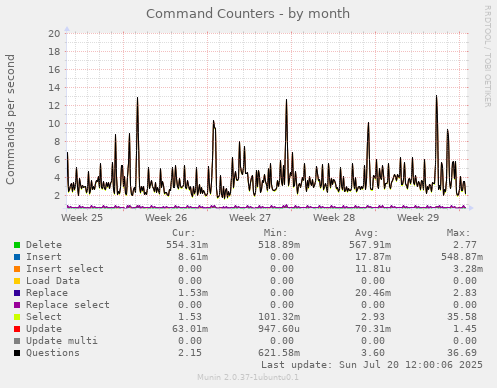Screen dimensions: 497x388
Task: Click the orange Insert select legend swatch
Action: click(x=17, y=269)
